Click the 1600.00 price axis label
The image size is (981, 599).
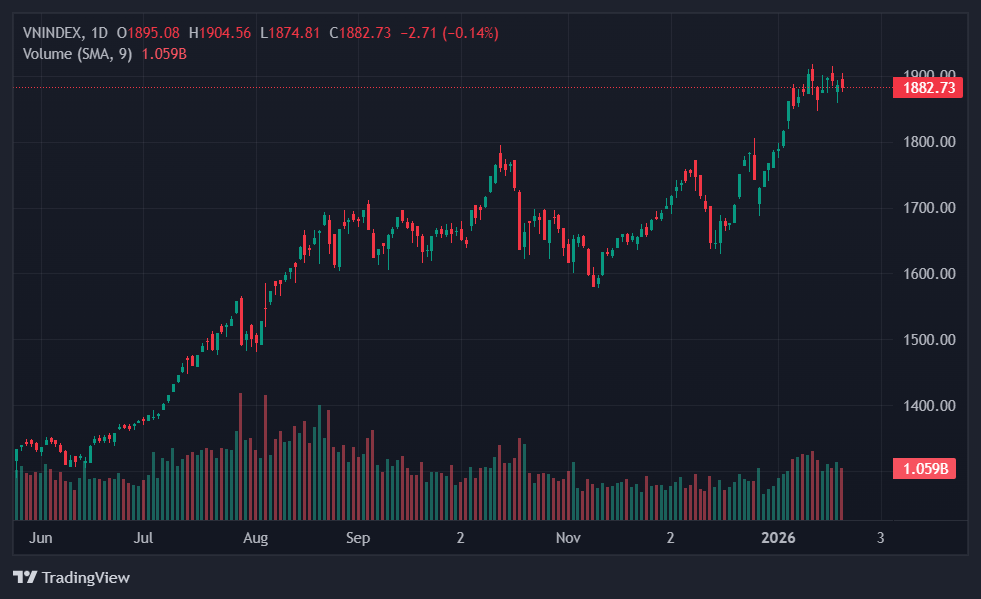click(928, 274)
